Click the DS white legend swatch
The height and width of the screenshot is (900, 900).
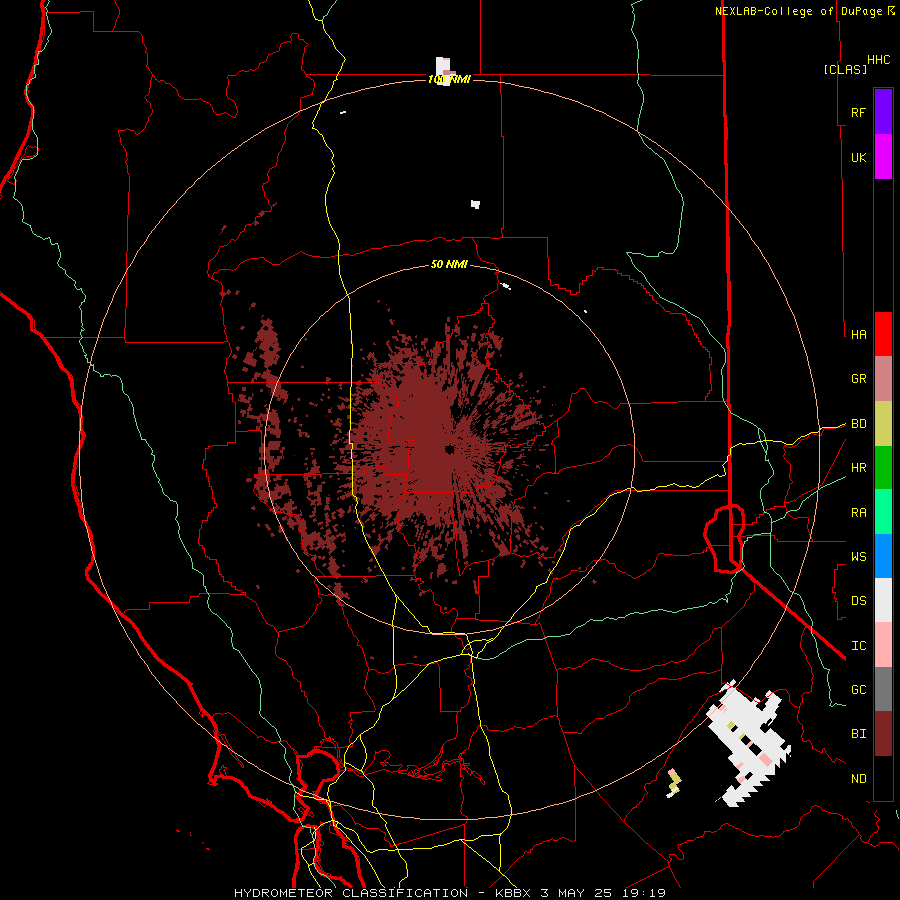pos(883,600)
